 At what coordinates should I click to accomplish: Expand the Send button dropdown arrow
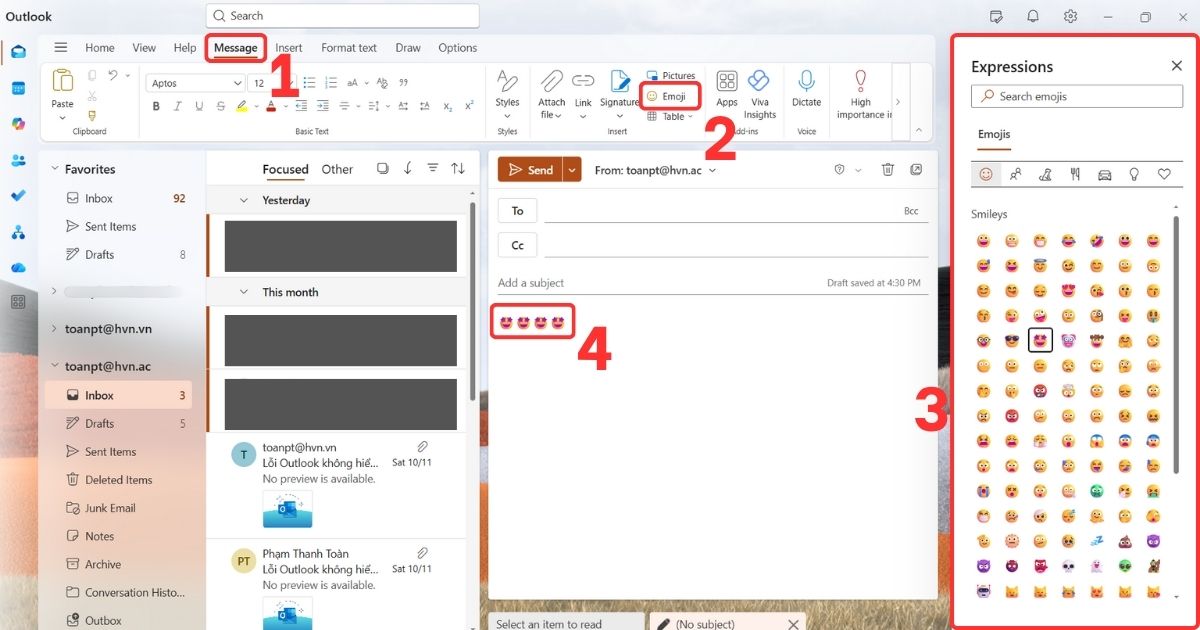pyautogui.click(x=570, y=169)
